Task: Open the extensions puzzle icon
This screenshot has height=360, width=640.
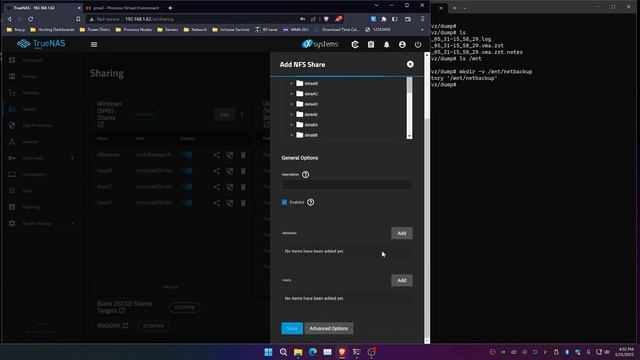Action: tap(384, 19)
